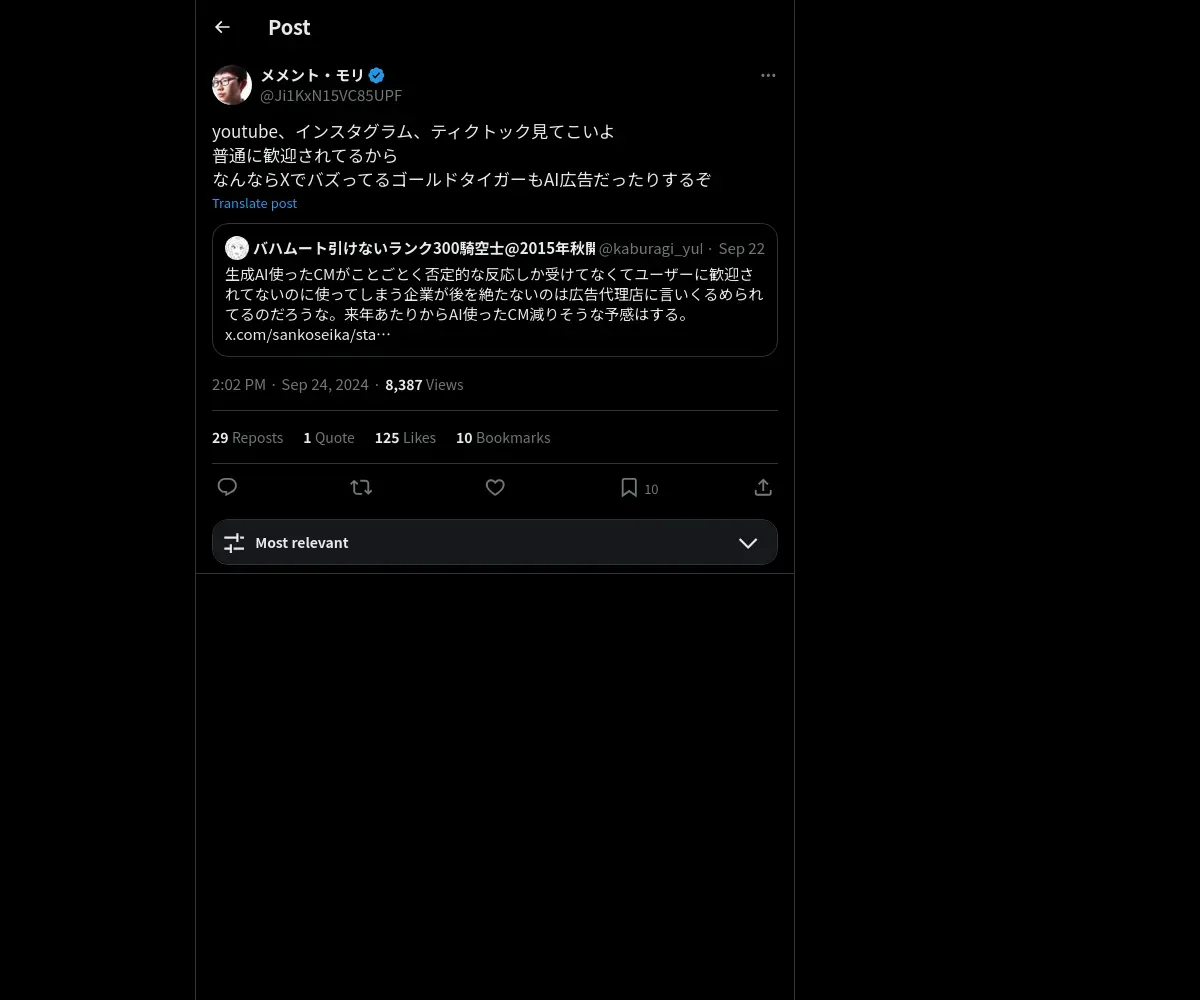Click the reply speech bubble icon

tap(227, 487)
